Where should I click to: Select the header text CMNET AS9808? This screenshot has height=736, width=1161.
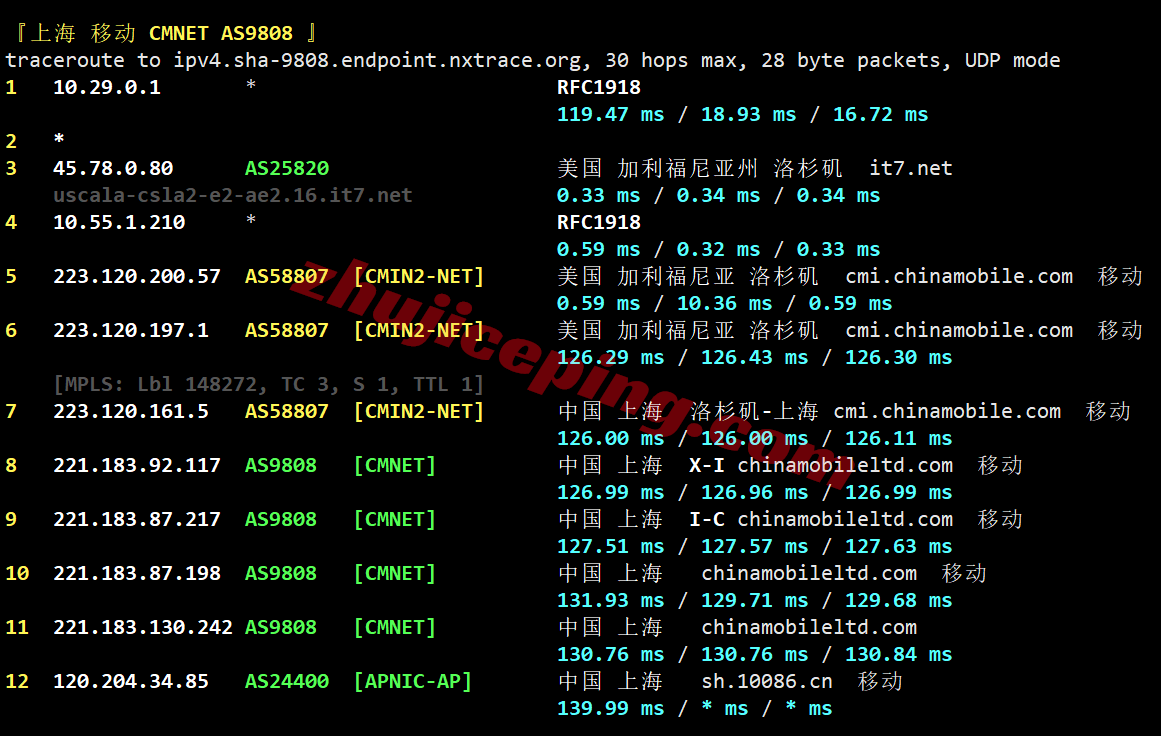click(221, 33)
